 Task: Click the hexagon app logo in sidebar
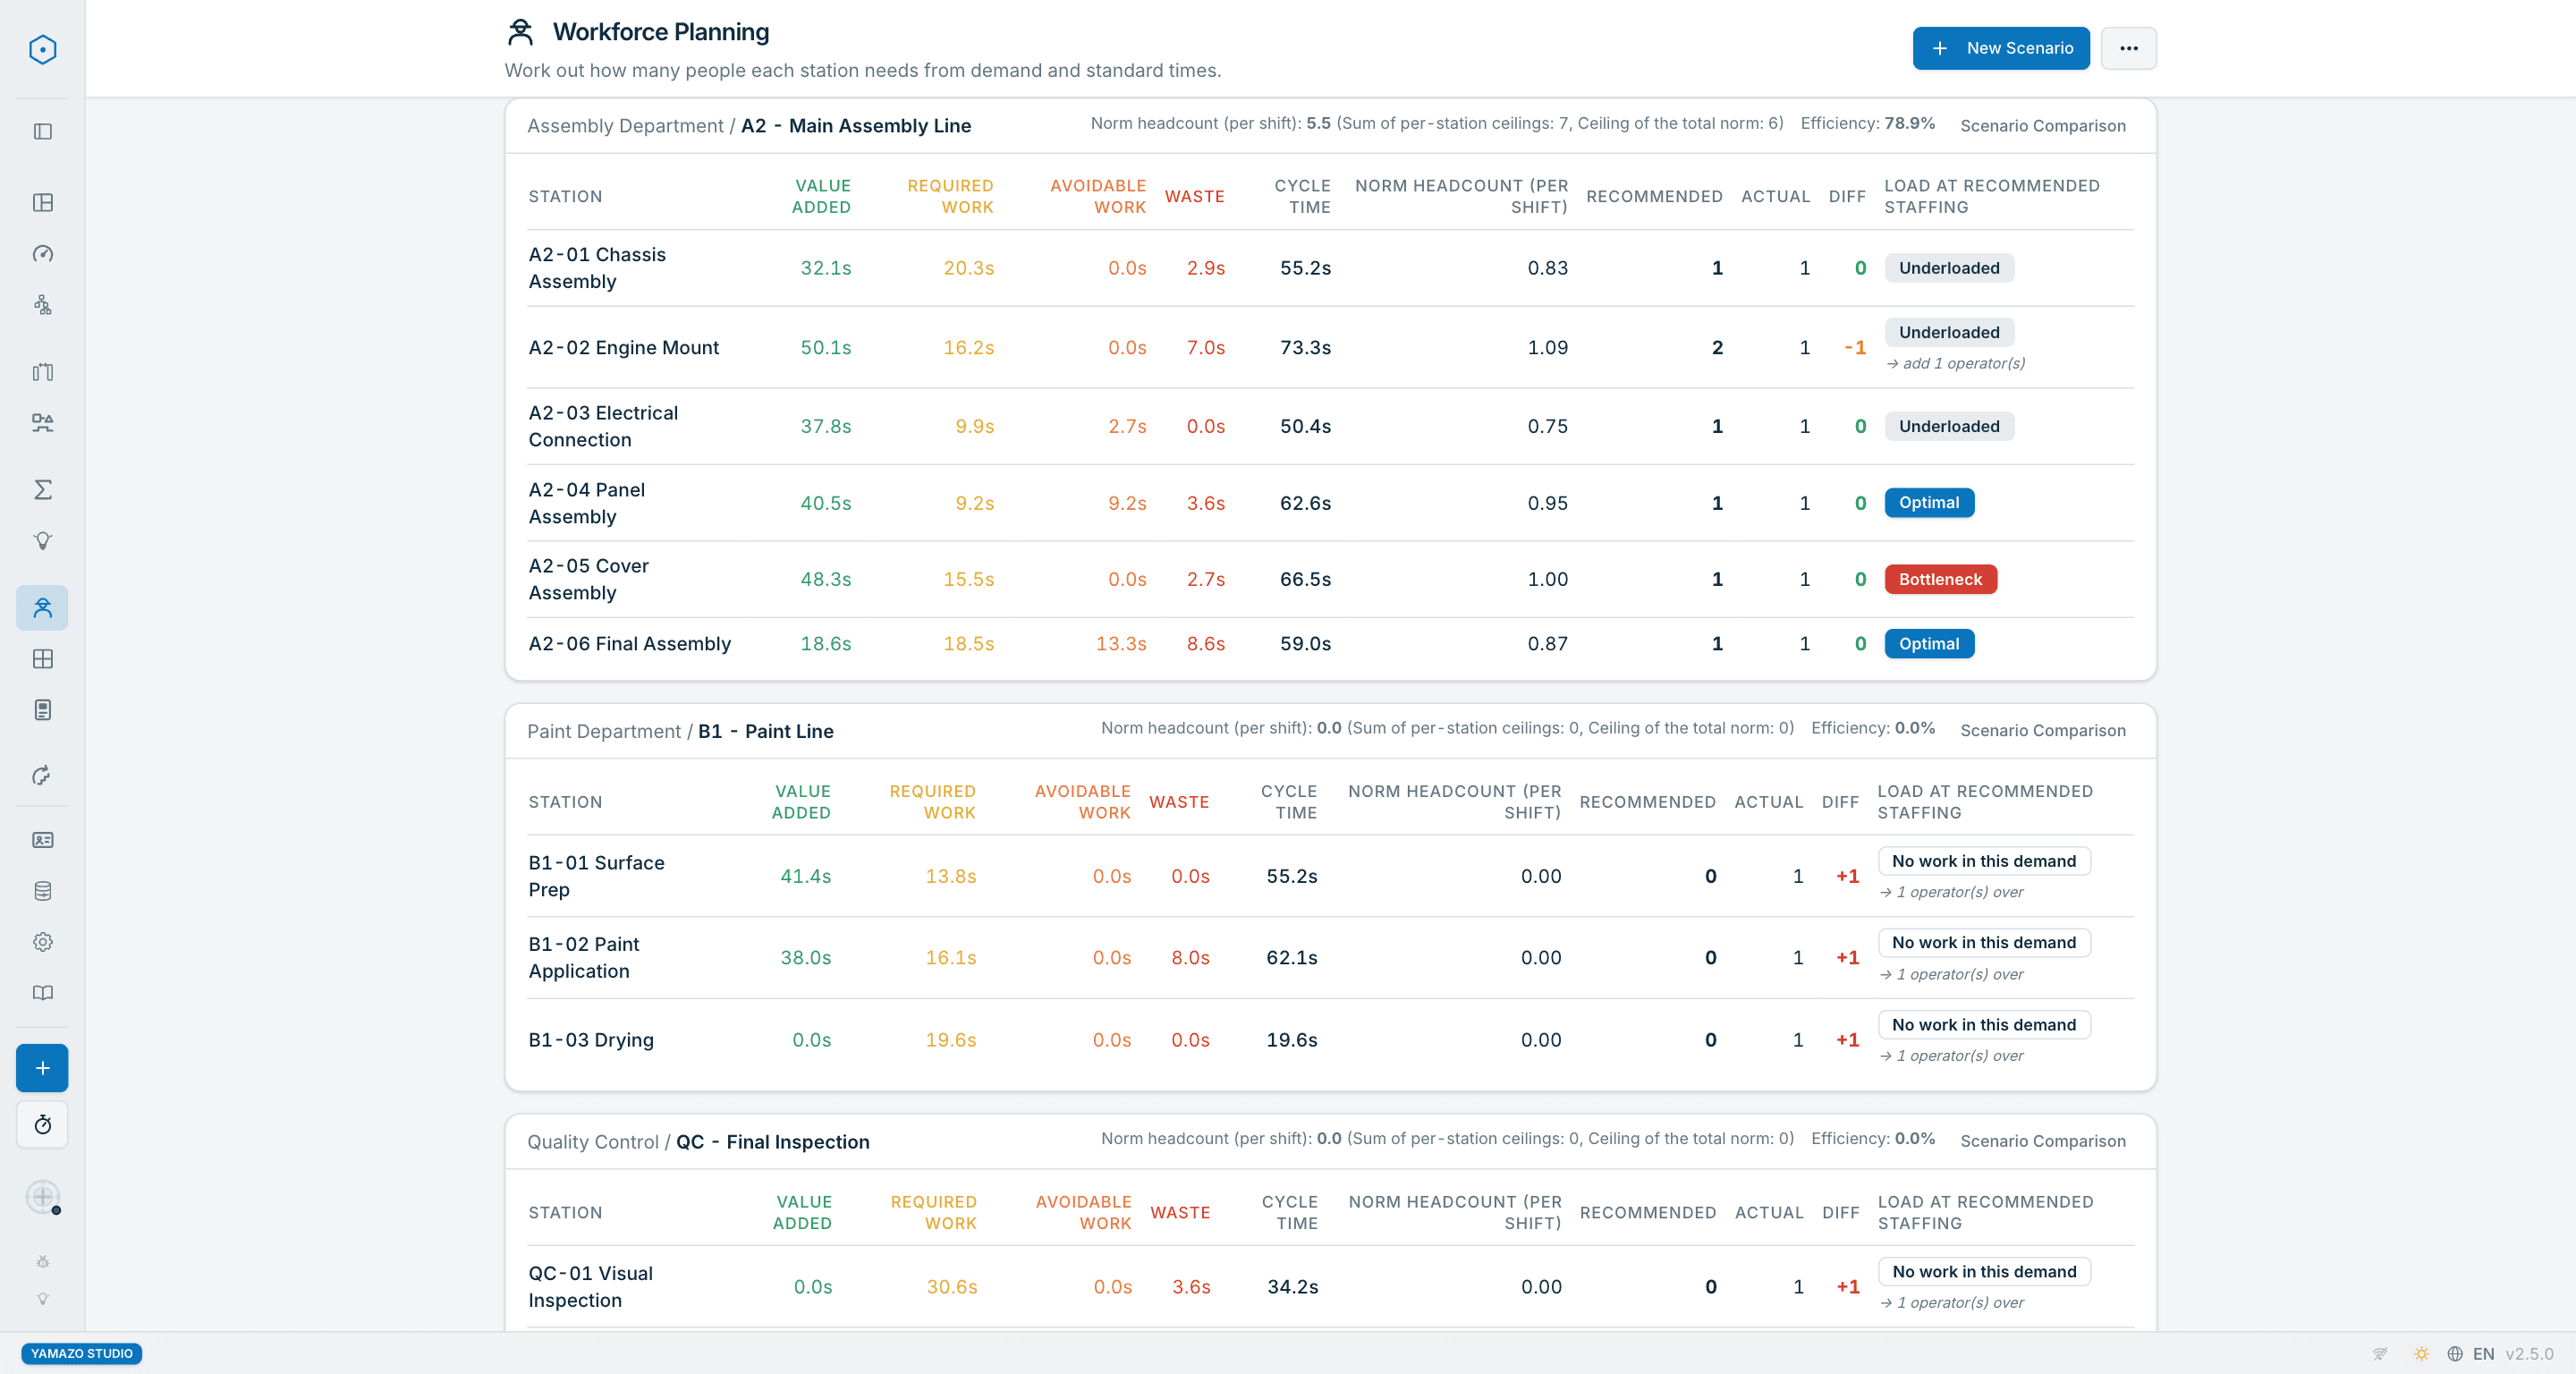(42, 49)
